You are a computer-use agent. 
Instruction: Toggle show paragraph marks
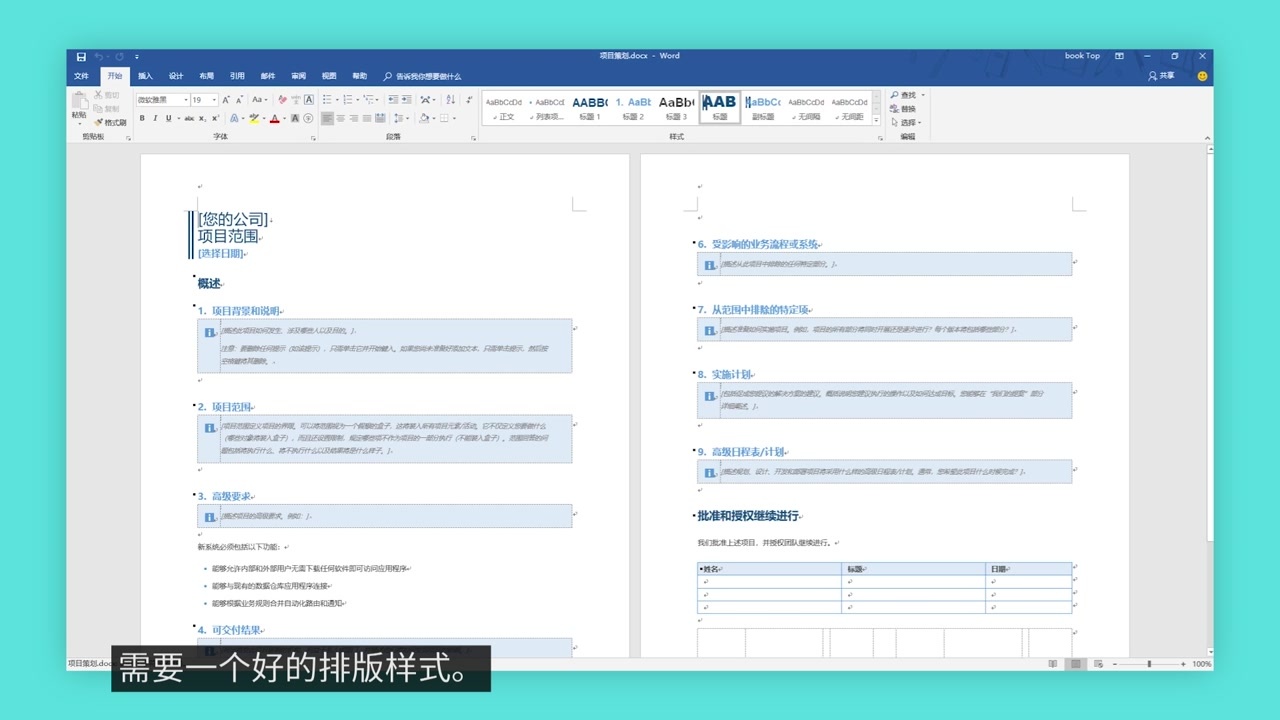(x=469, y=100)
